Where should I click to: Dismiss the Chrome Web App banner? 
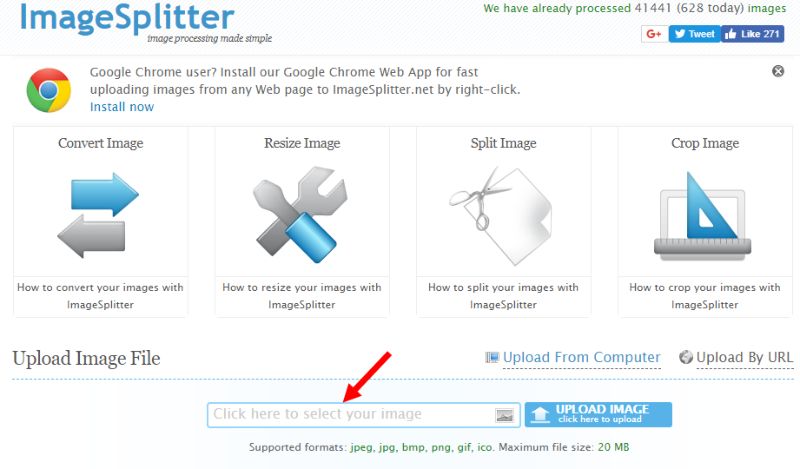(x=778, y=71)
